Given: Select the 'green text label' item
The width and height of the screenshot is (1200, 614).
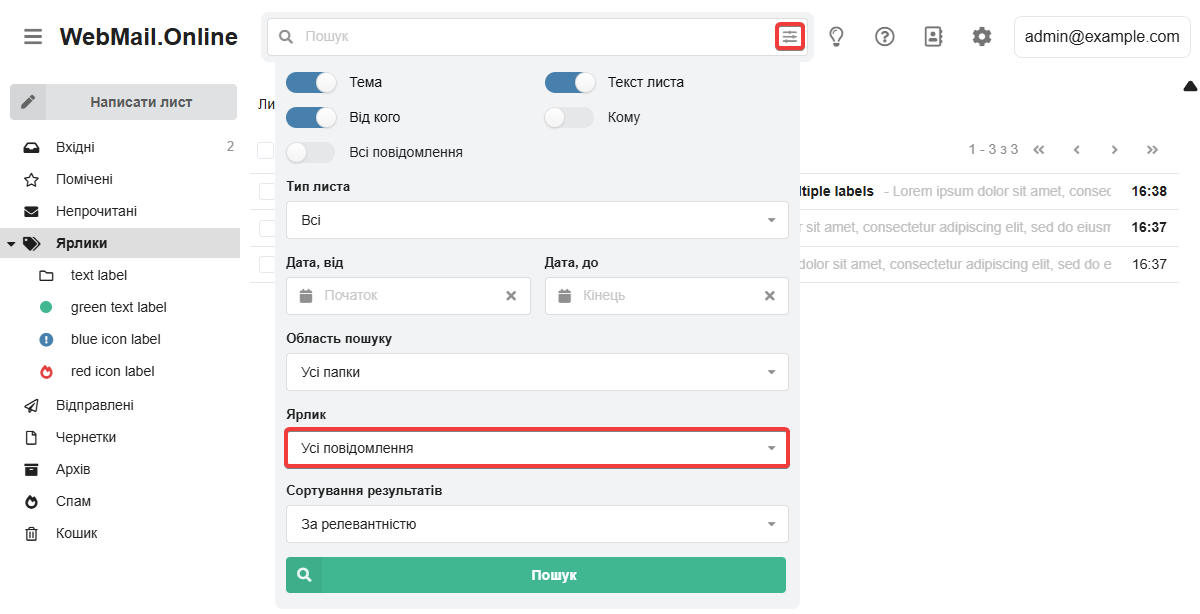Looking at the screenshot, I should coord(118,307).
